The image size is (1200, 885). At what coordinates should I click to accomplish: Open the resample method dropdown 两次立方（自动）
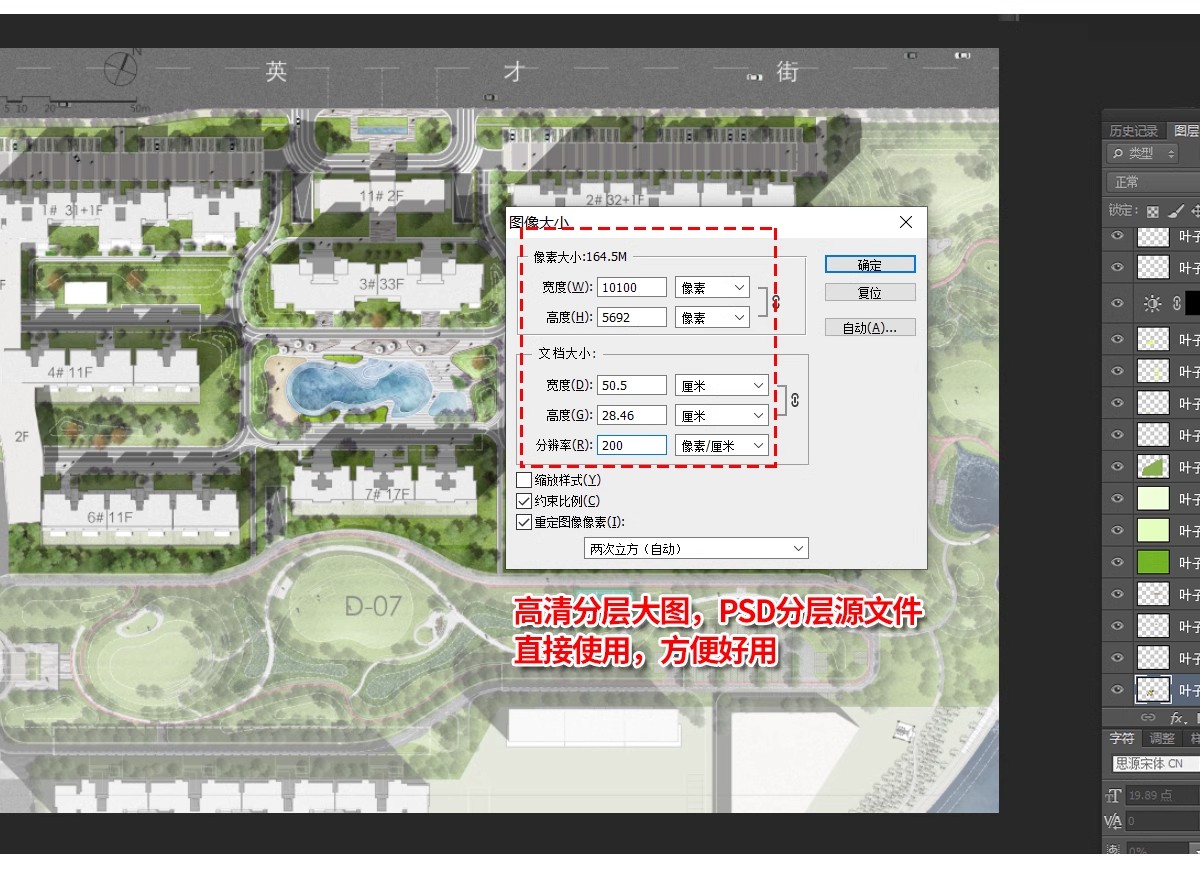[x=694, y=547]
